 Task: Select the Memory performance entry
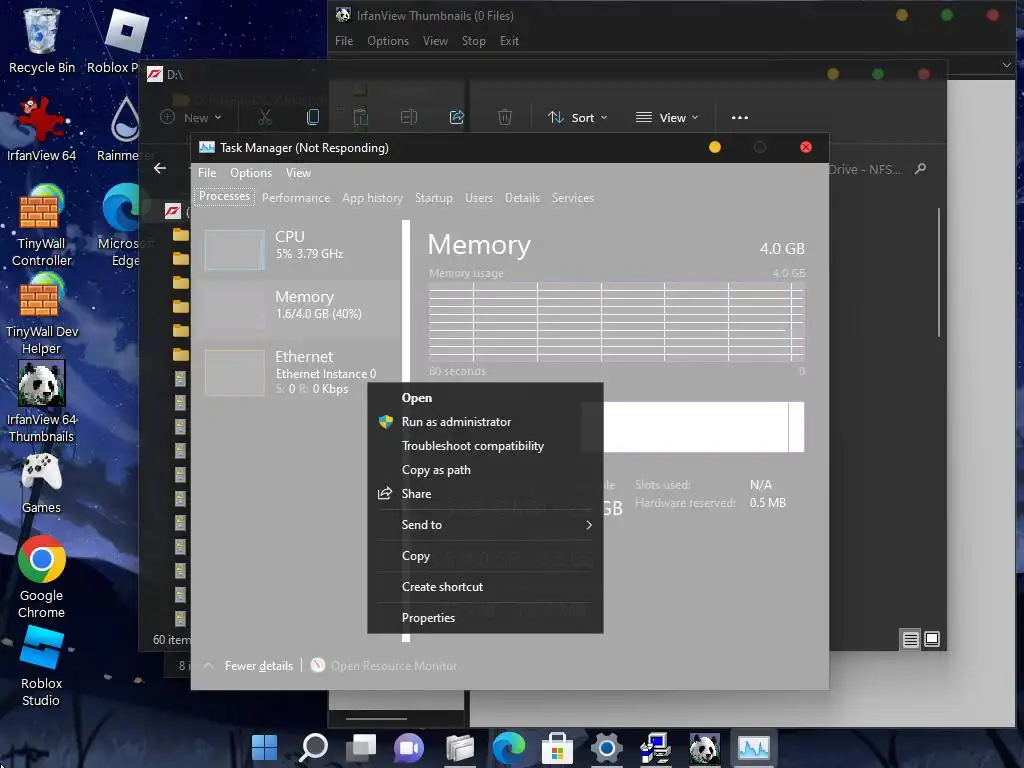coord(299,308)
